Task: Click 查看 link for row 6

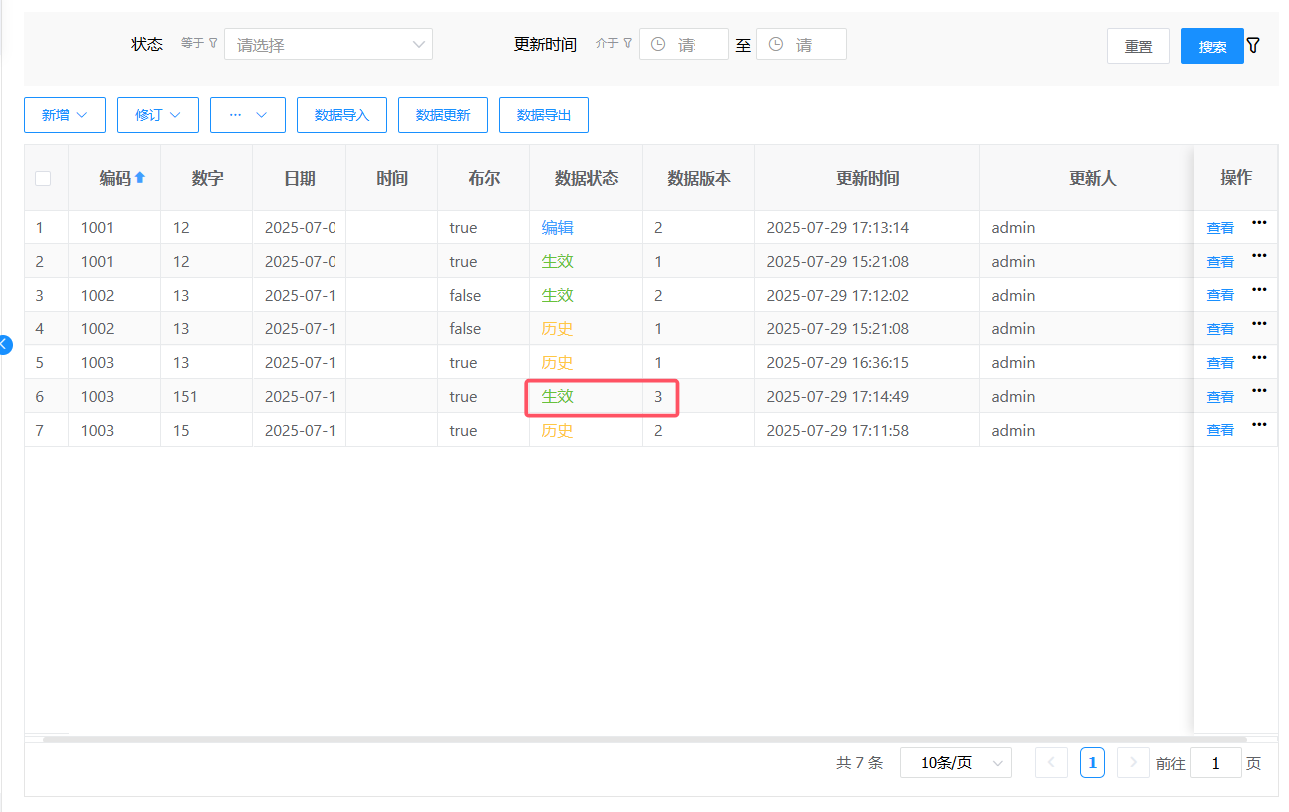Action: [1220, 397]
